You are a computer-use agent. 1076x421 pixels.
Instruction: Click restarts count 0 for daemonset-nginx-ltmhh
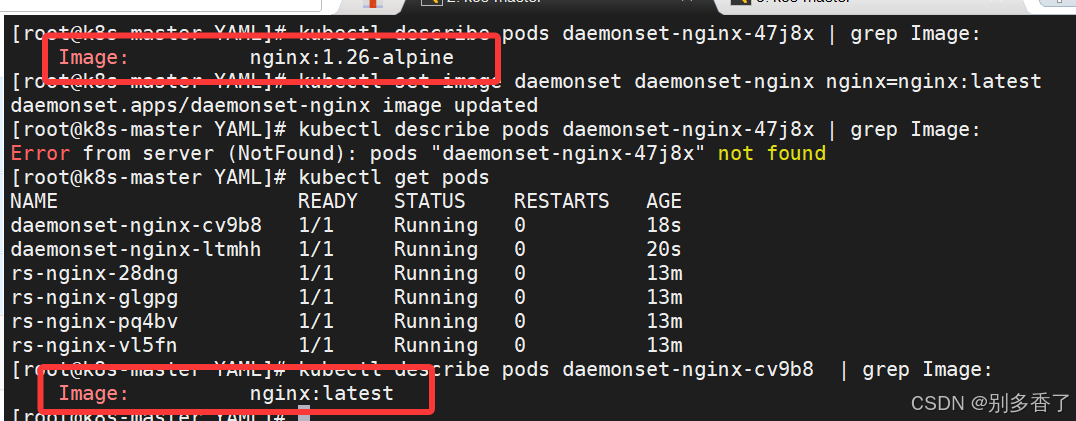pos(520,250)
